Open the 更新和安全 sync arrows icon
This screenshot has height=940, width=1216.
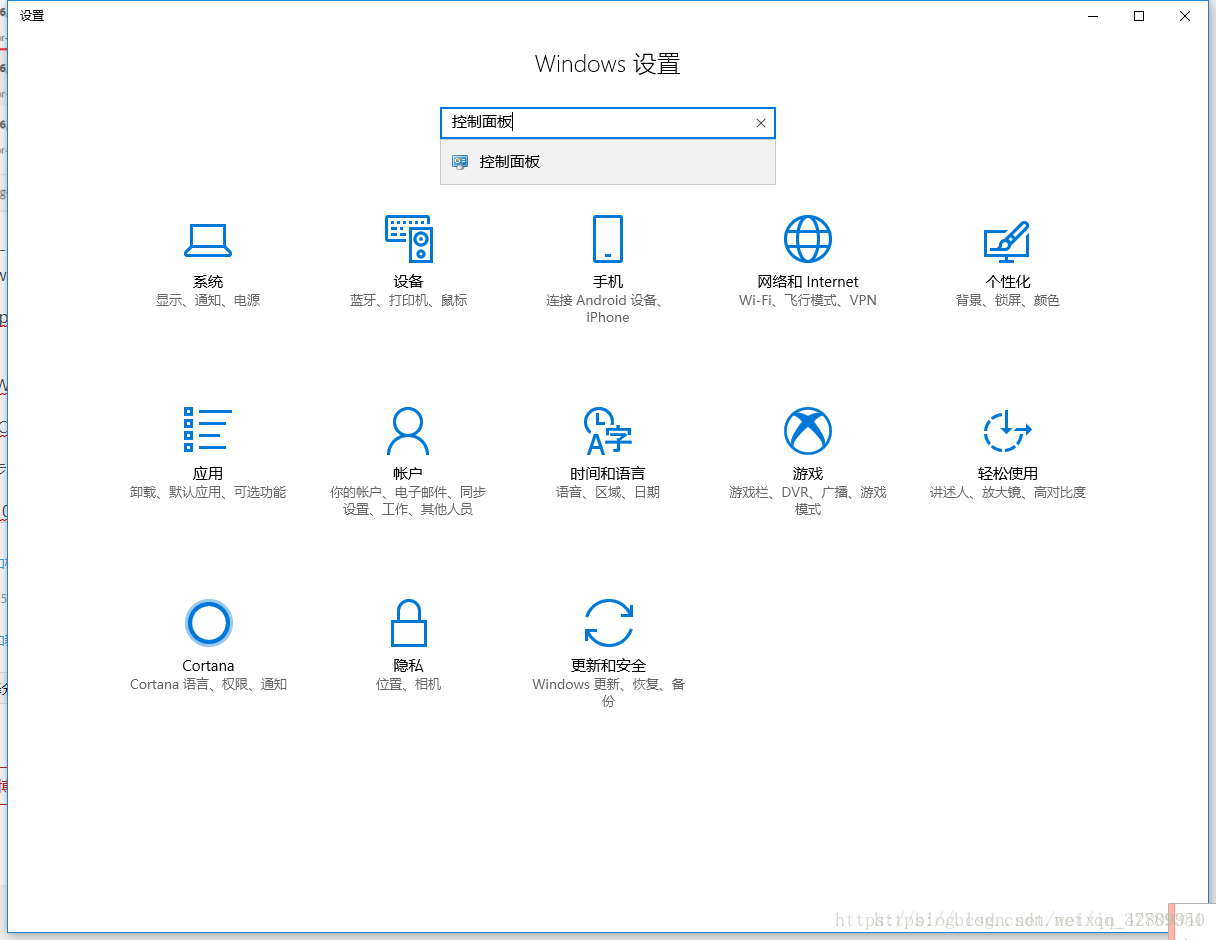[x=608, y=623]
